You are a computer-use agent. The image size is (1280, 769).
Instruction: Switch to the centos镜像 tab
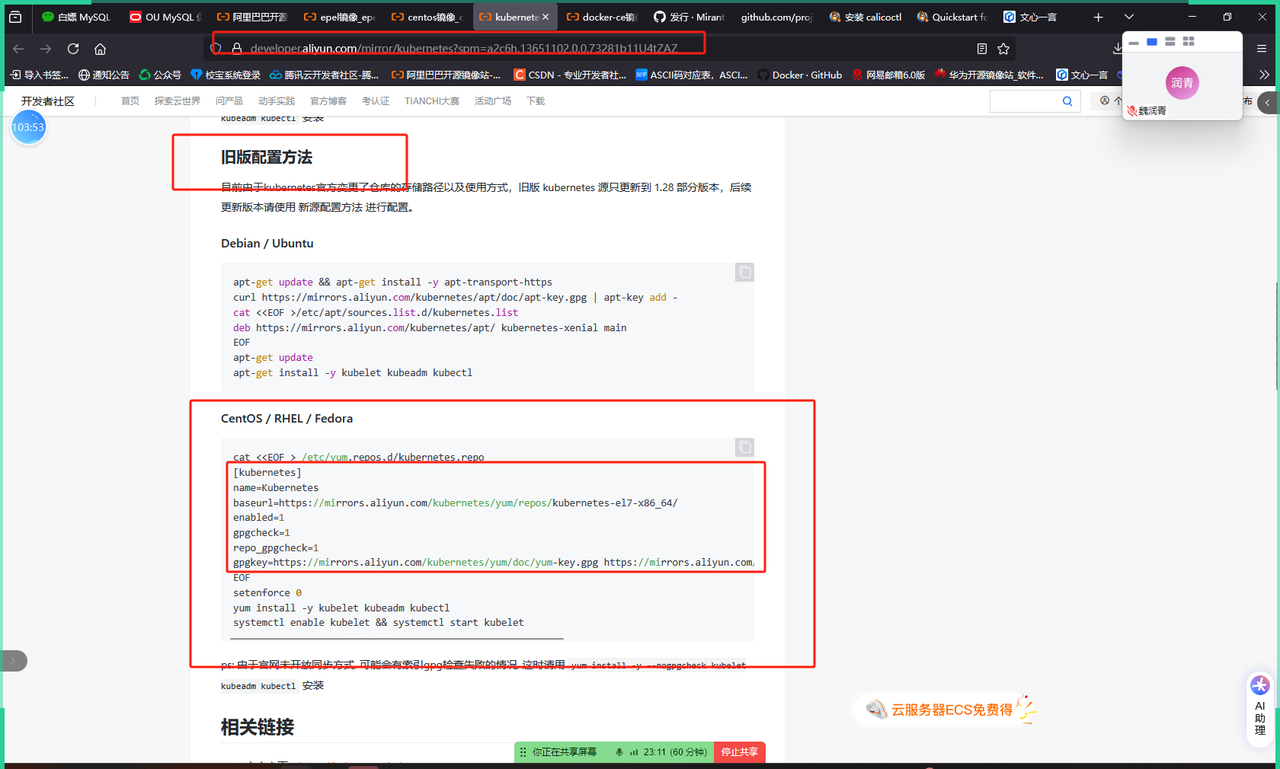pyautogui.click(x=426, y=17)
